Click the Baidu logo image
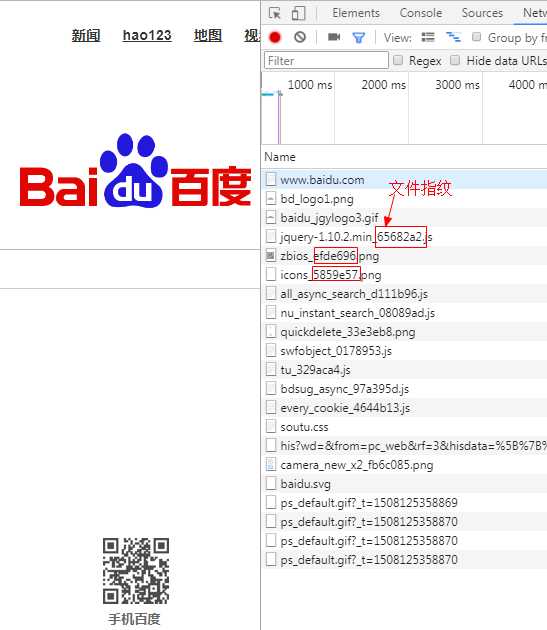Screen dimensions: 547x630 [135, 172]
